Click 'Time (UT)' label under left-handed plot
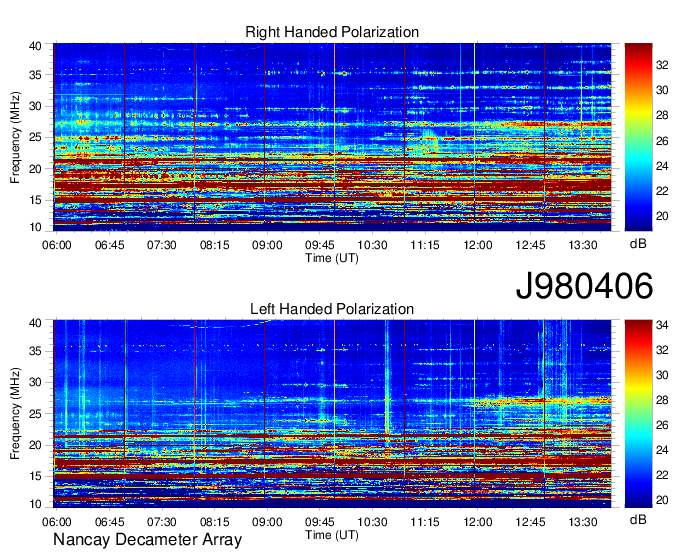Viewport: 680px width, 552px height. (332, 535)
